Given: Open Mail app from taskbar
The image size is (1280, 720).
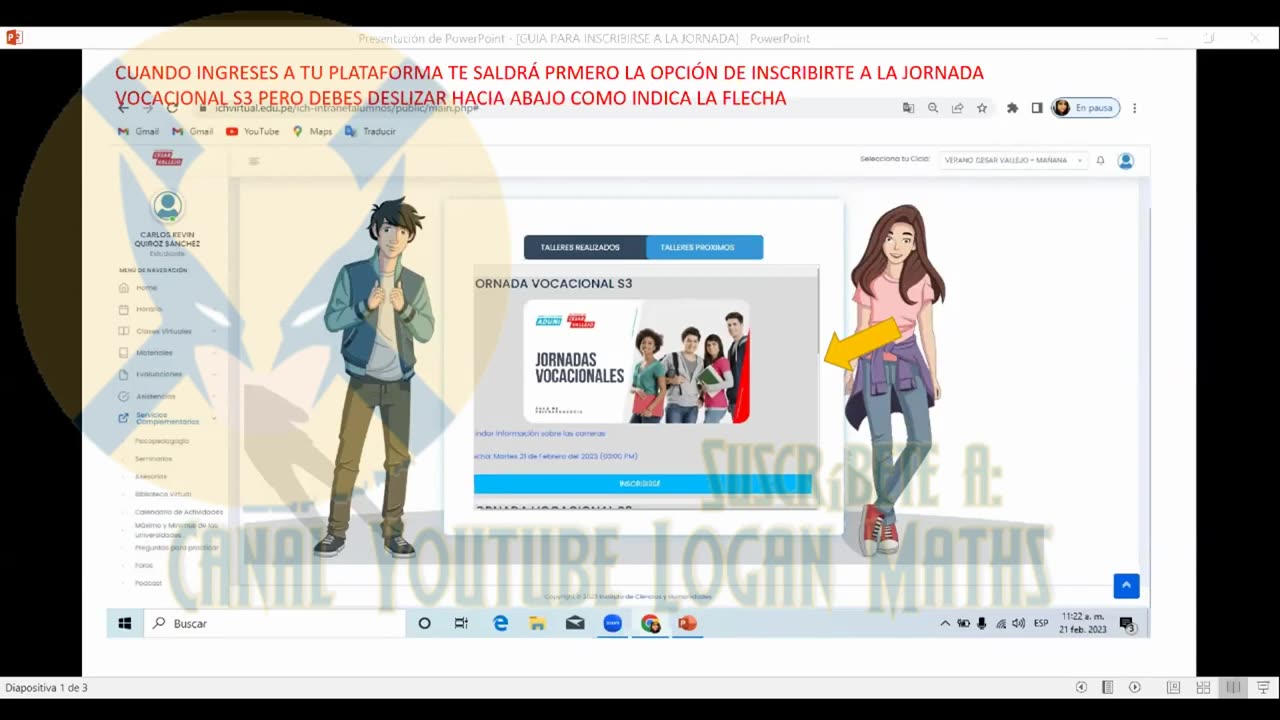Looking at the screenshot, I should pyautogui.click(x=575, y=623).
